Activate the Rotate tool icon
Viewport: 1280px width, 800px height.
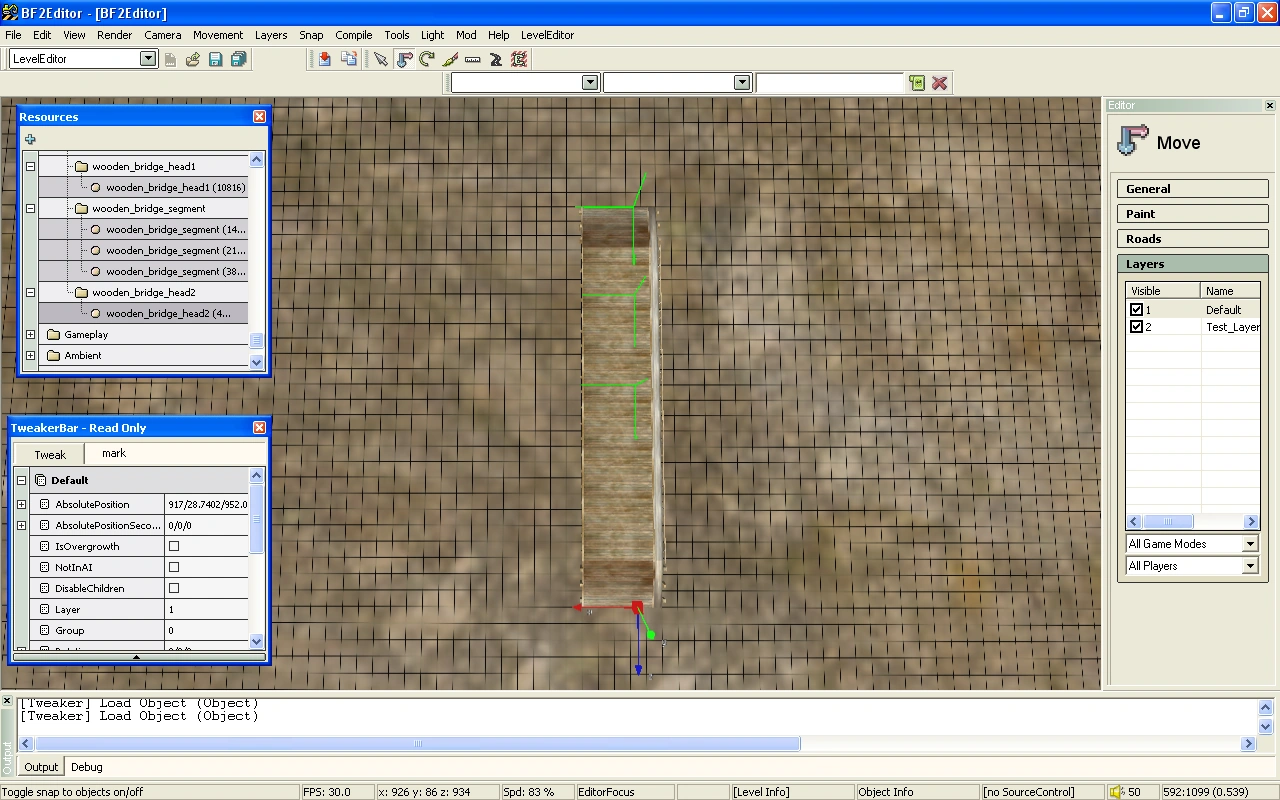[x=427, y=59]
